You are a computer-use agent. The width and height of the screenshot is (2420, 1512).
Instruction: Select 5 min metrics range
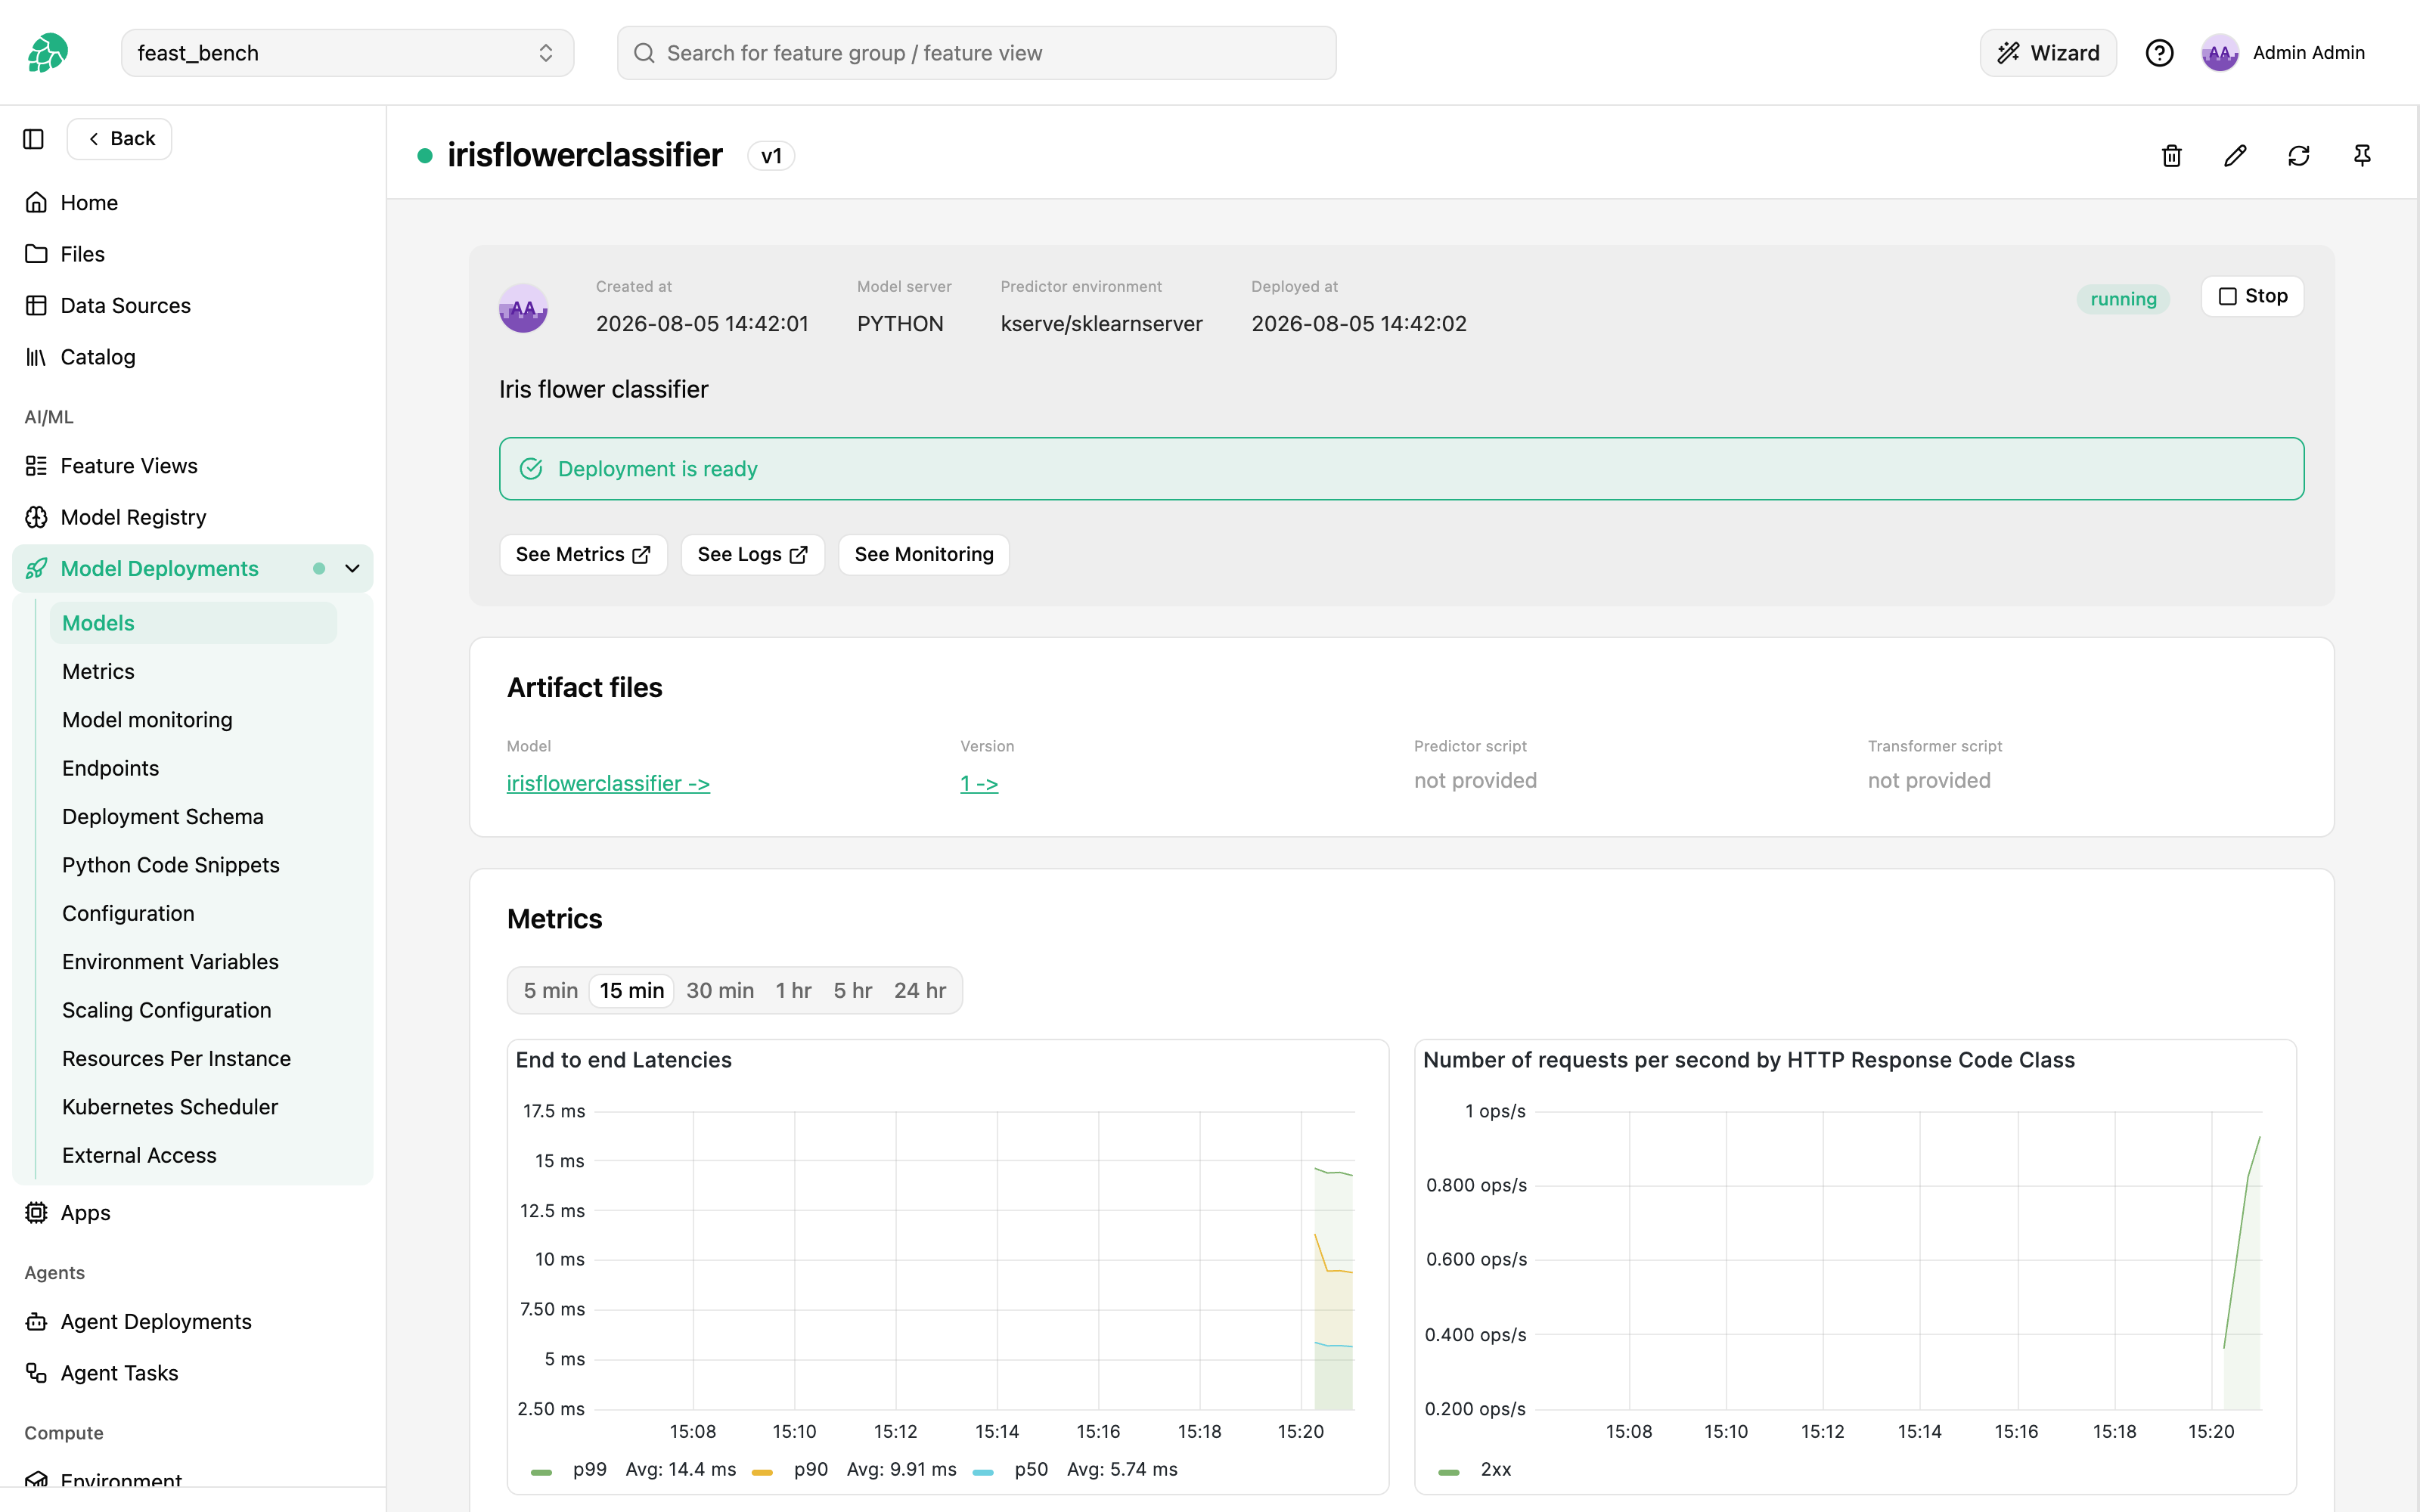pyautogui.click(x=551, y=990)
